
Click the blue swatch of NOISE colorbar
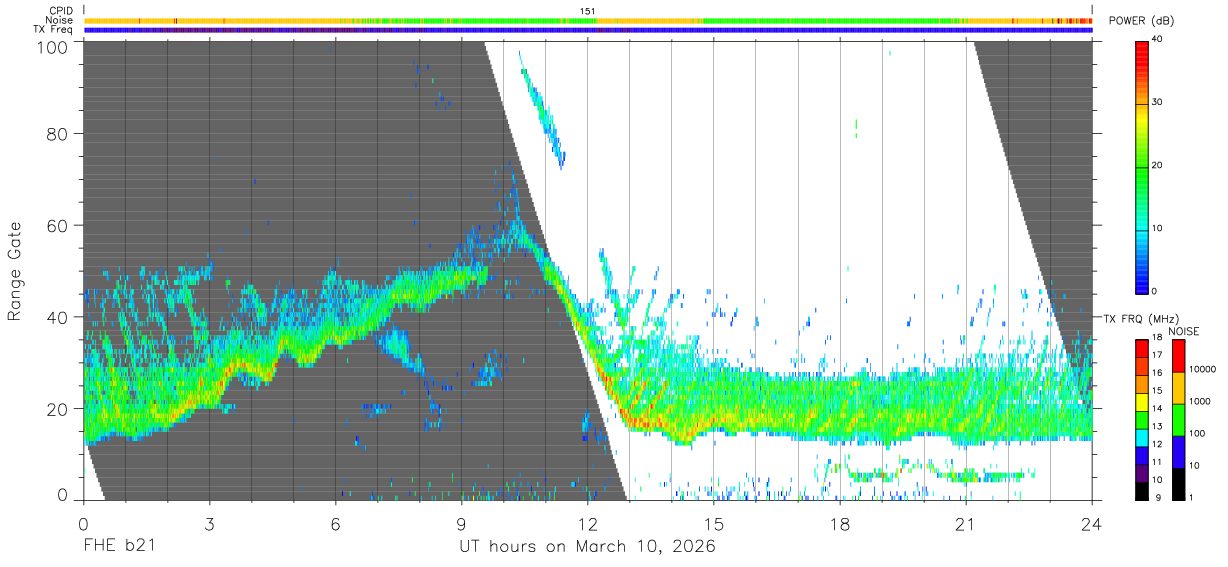(x=1178, y=452)
